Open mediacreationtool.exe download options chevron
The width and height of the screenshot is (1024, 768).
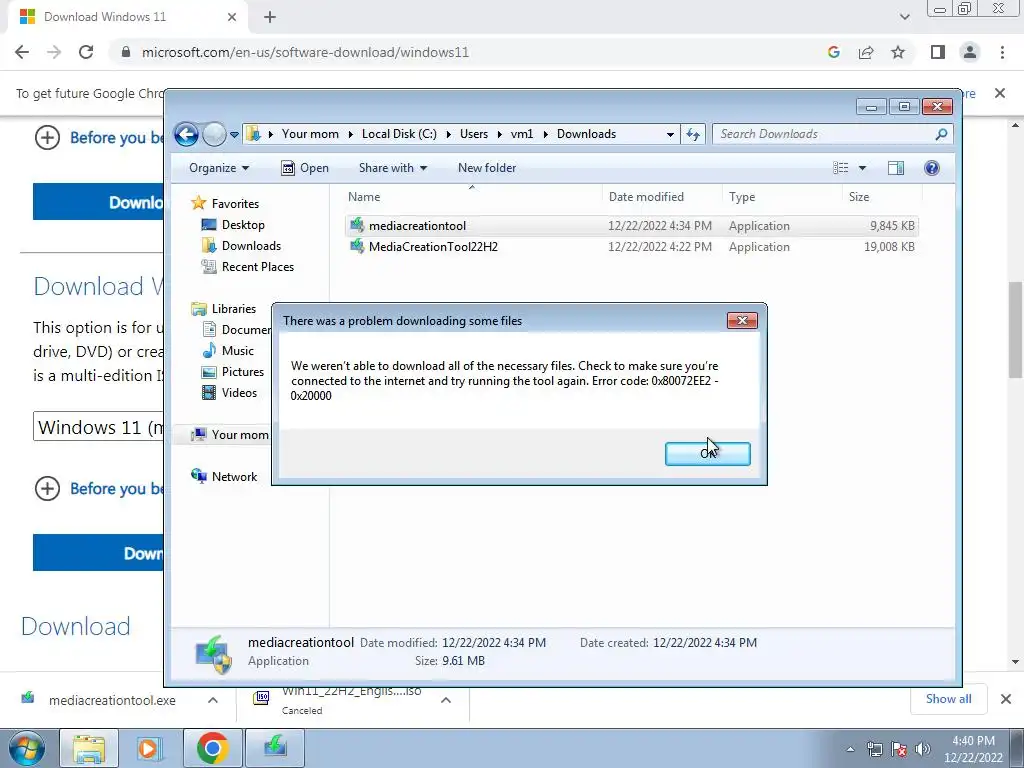click(213, 700)
